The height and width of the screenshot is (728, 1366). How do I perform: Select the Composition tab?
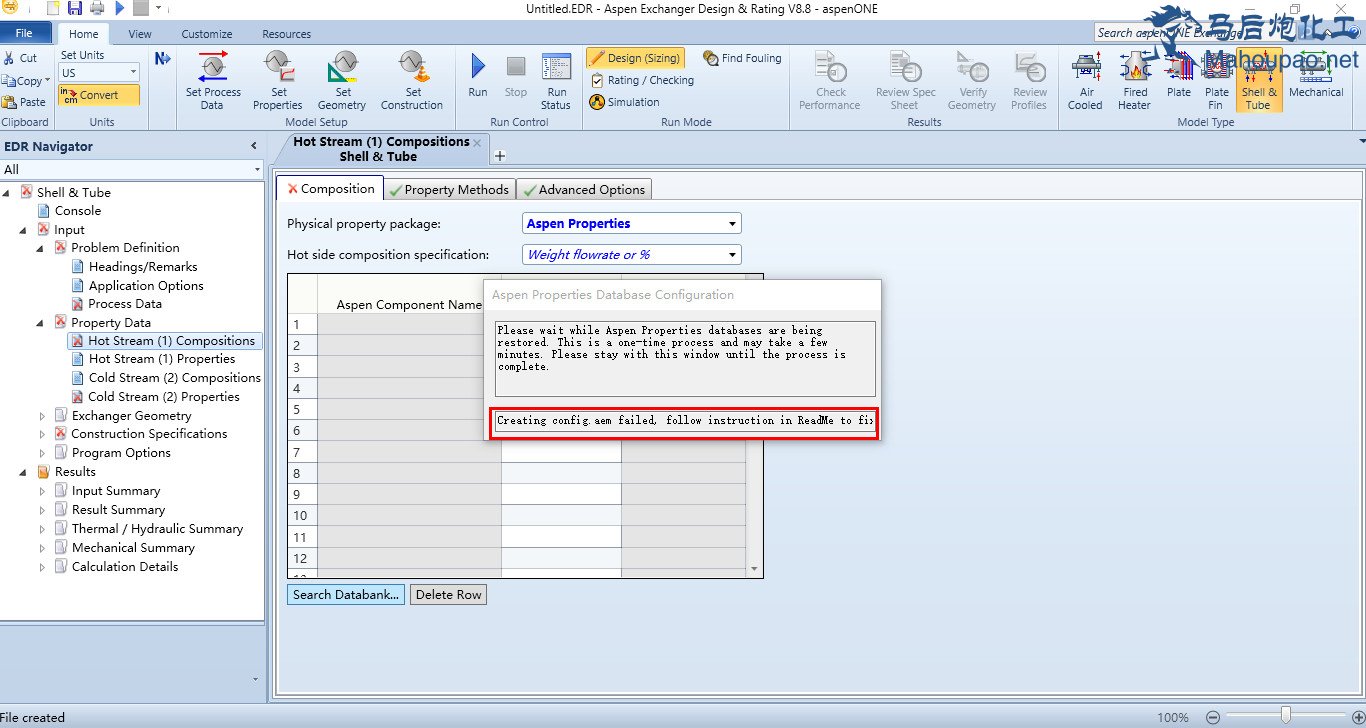(330, 188)
